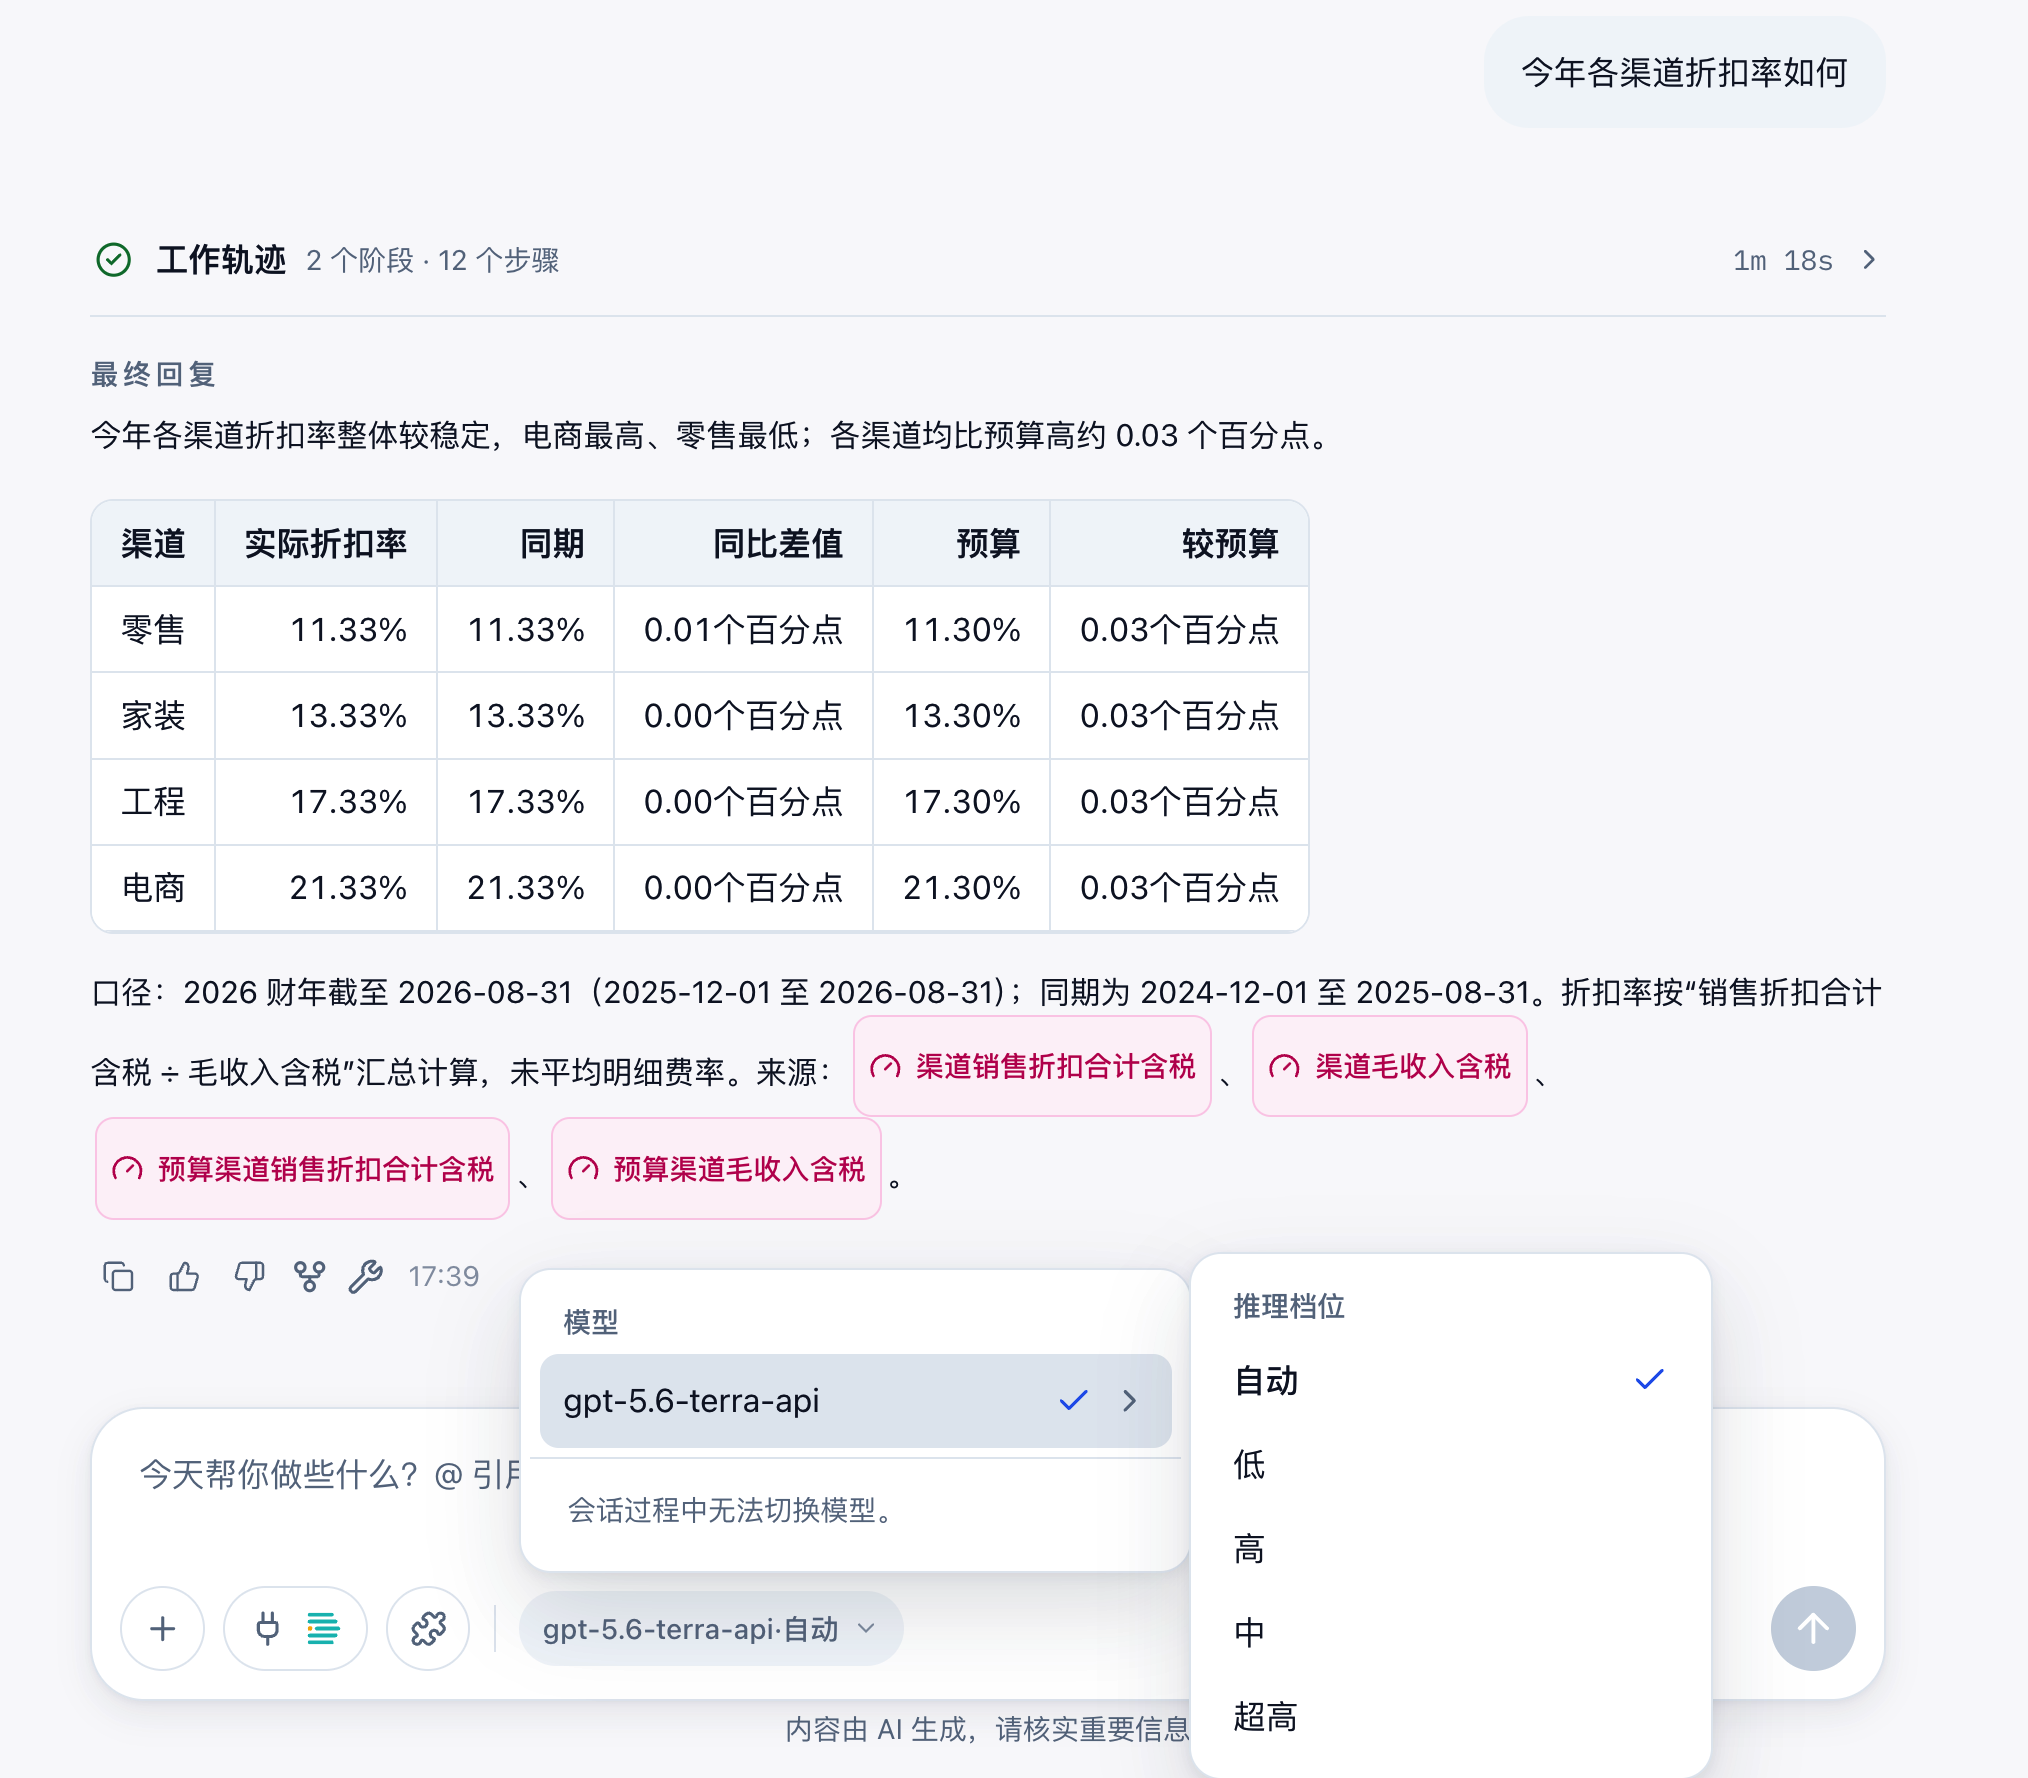Open submenu arrow on gpt-5.6-terra-api row

(x=1130, y=1401)
